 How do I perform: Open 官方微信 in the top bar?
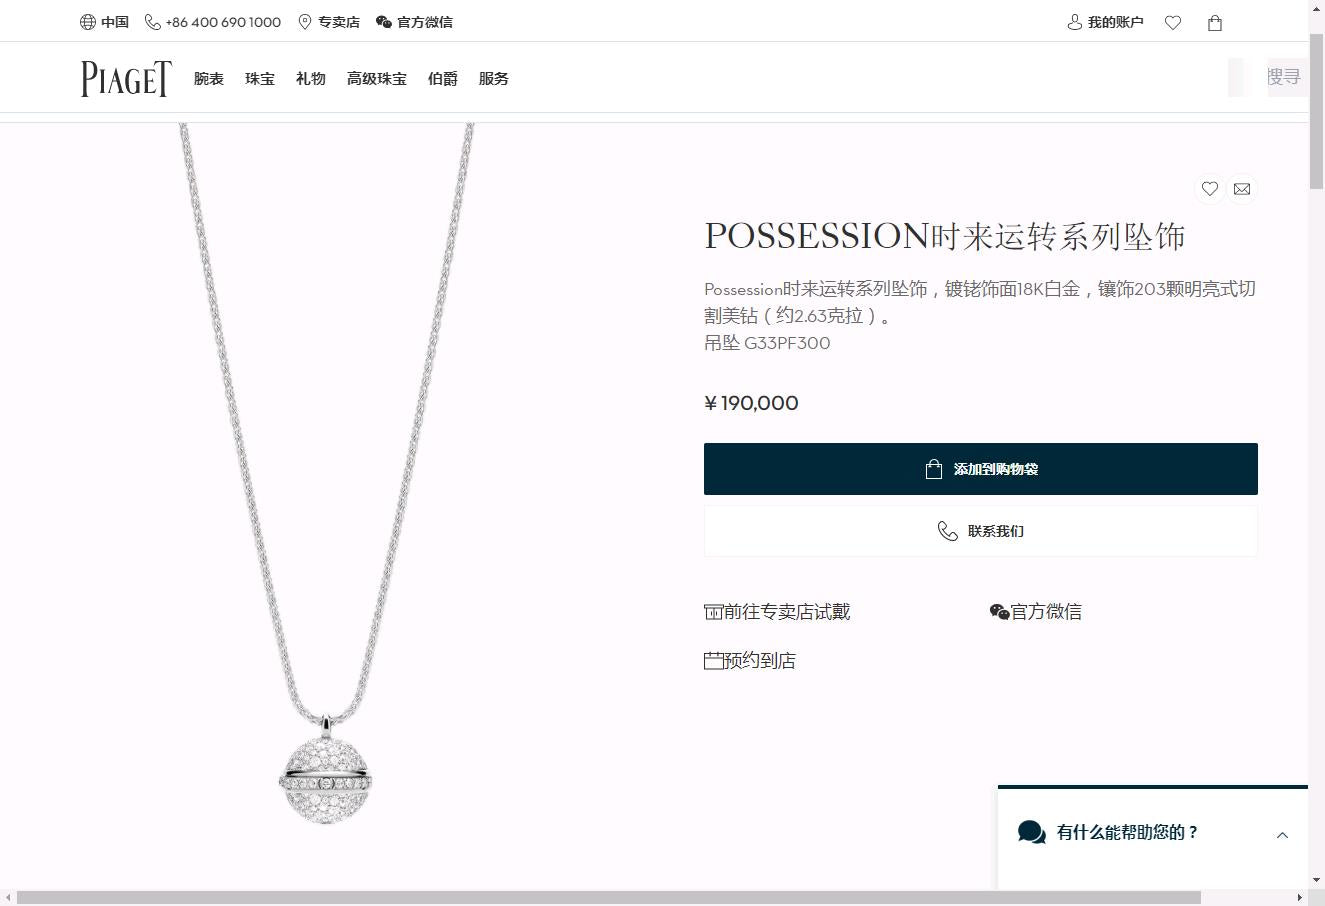point(414,22)
